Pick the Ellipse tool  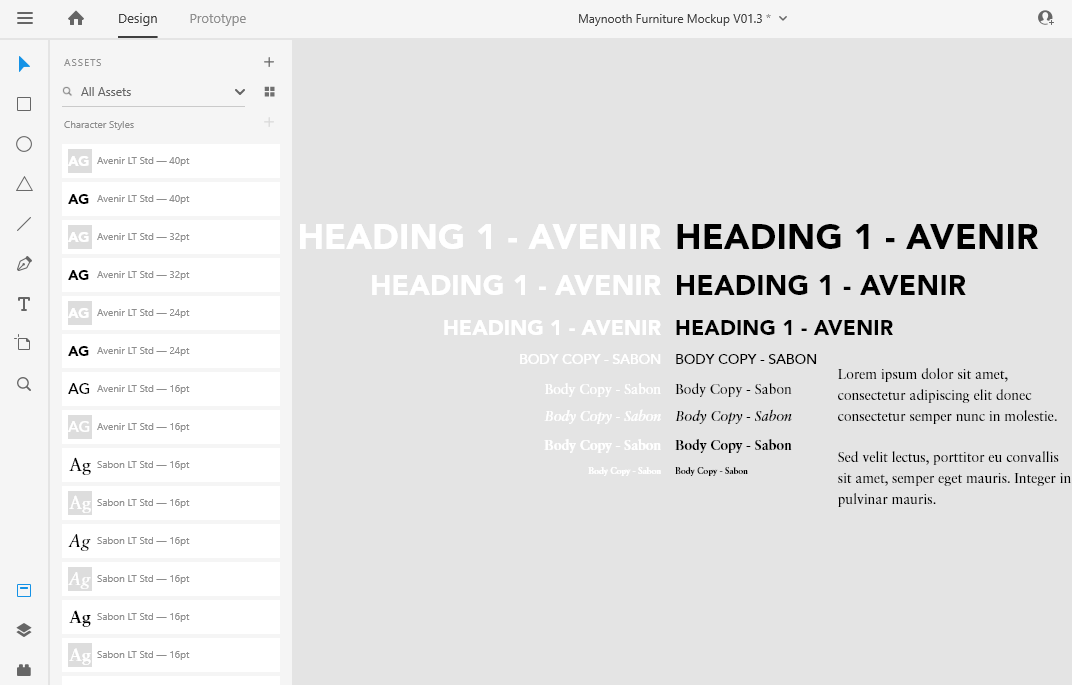coord(24,144)
